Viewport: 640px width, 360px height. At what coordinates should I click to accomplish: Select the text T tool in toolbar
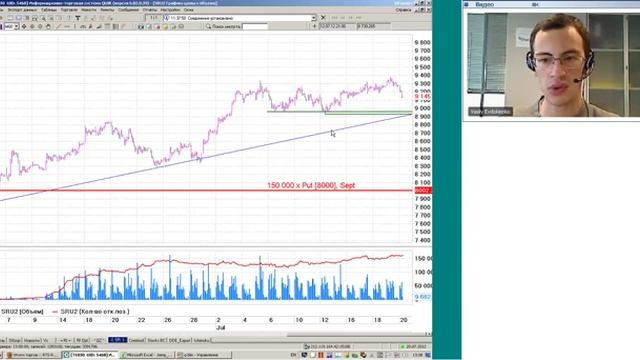[x=78, y=18]
